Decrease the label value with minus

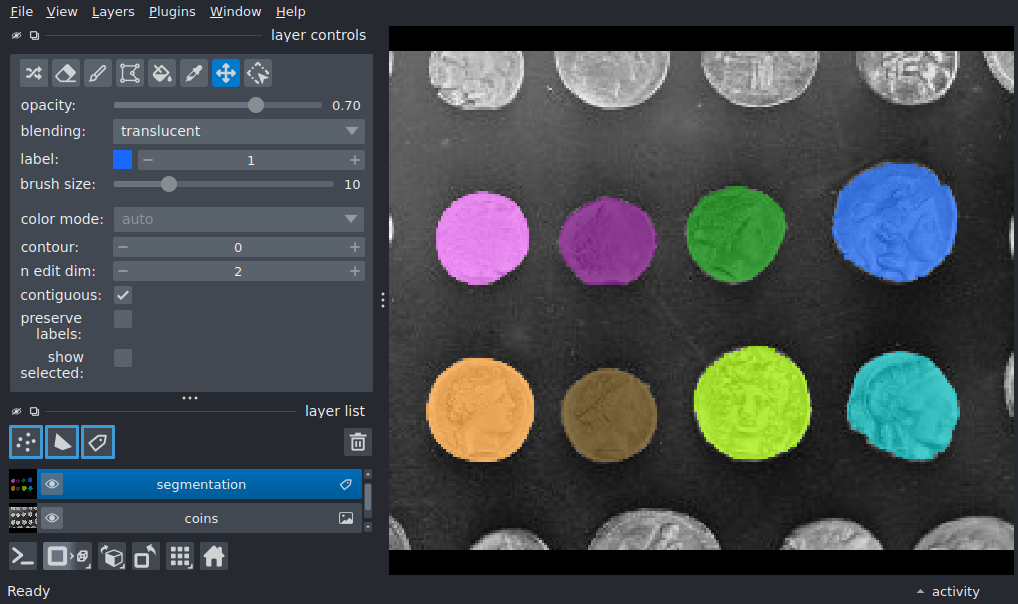coord(148,160)
